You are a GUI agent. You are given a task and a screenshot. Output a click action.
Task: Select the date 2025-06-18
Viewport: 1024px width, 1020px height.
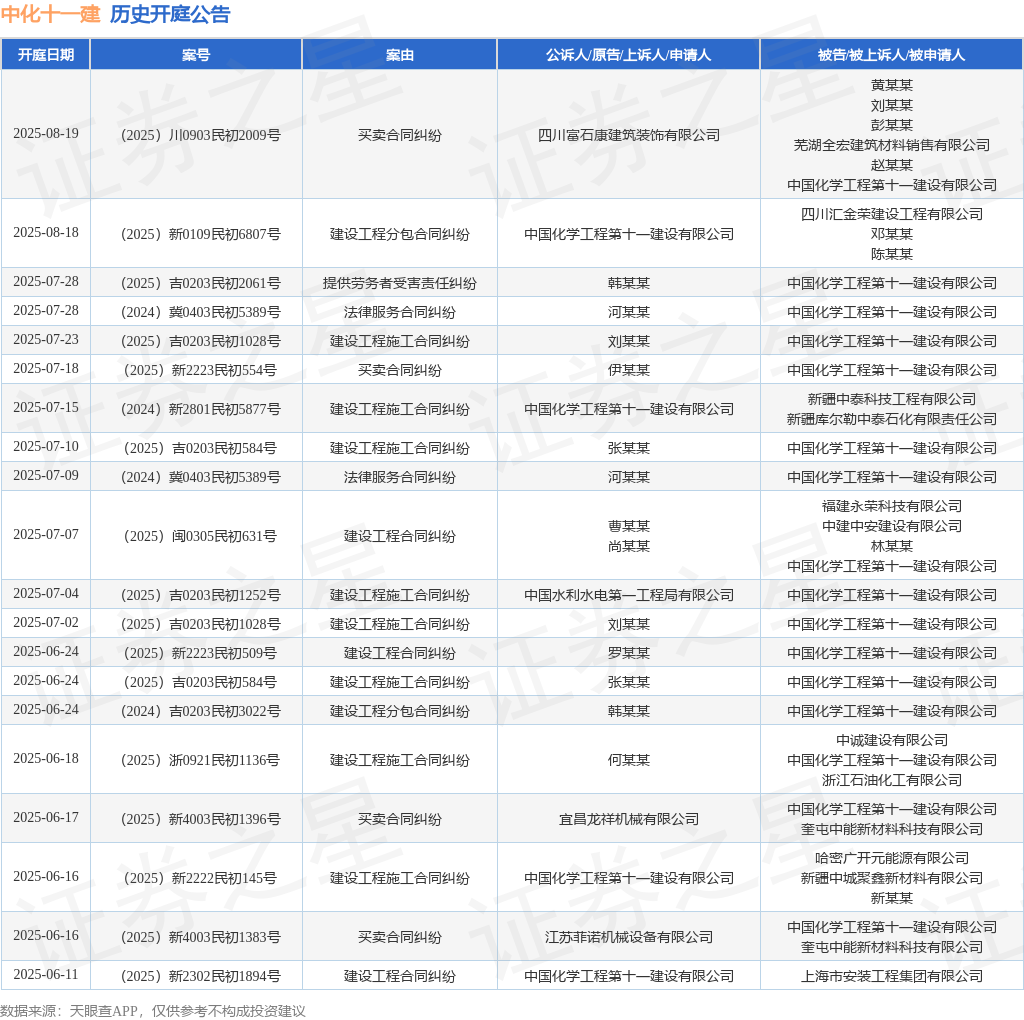click(x=46, y=758)
